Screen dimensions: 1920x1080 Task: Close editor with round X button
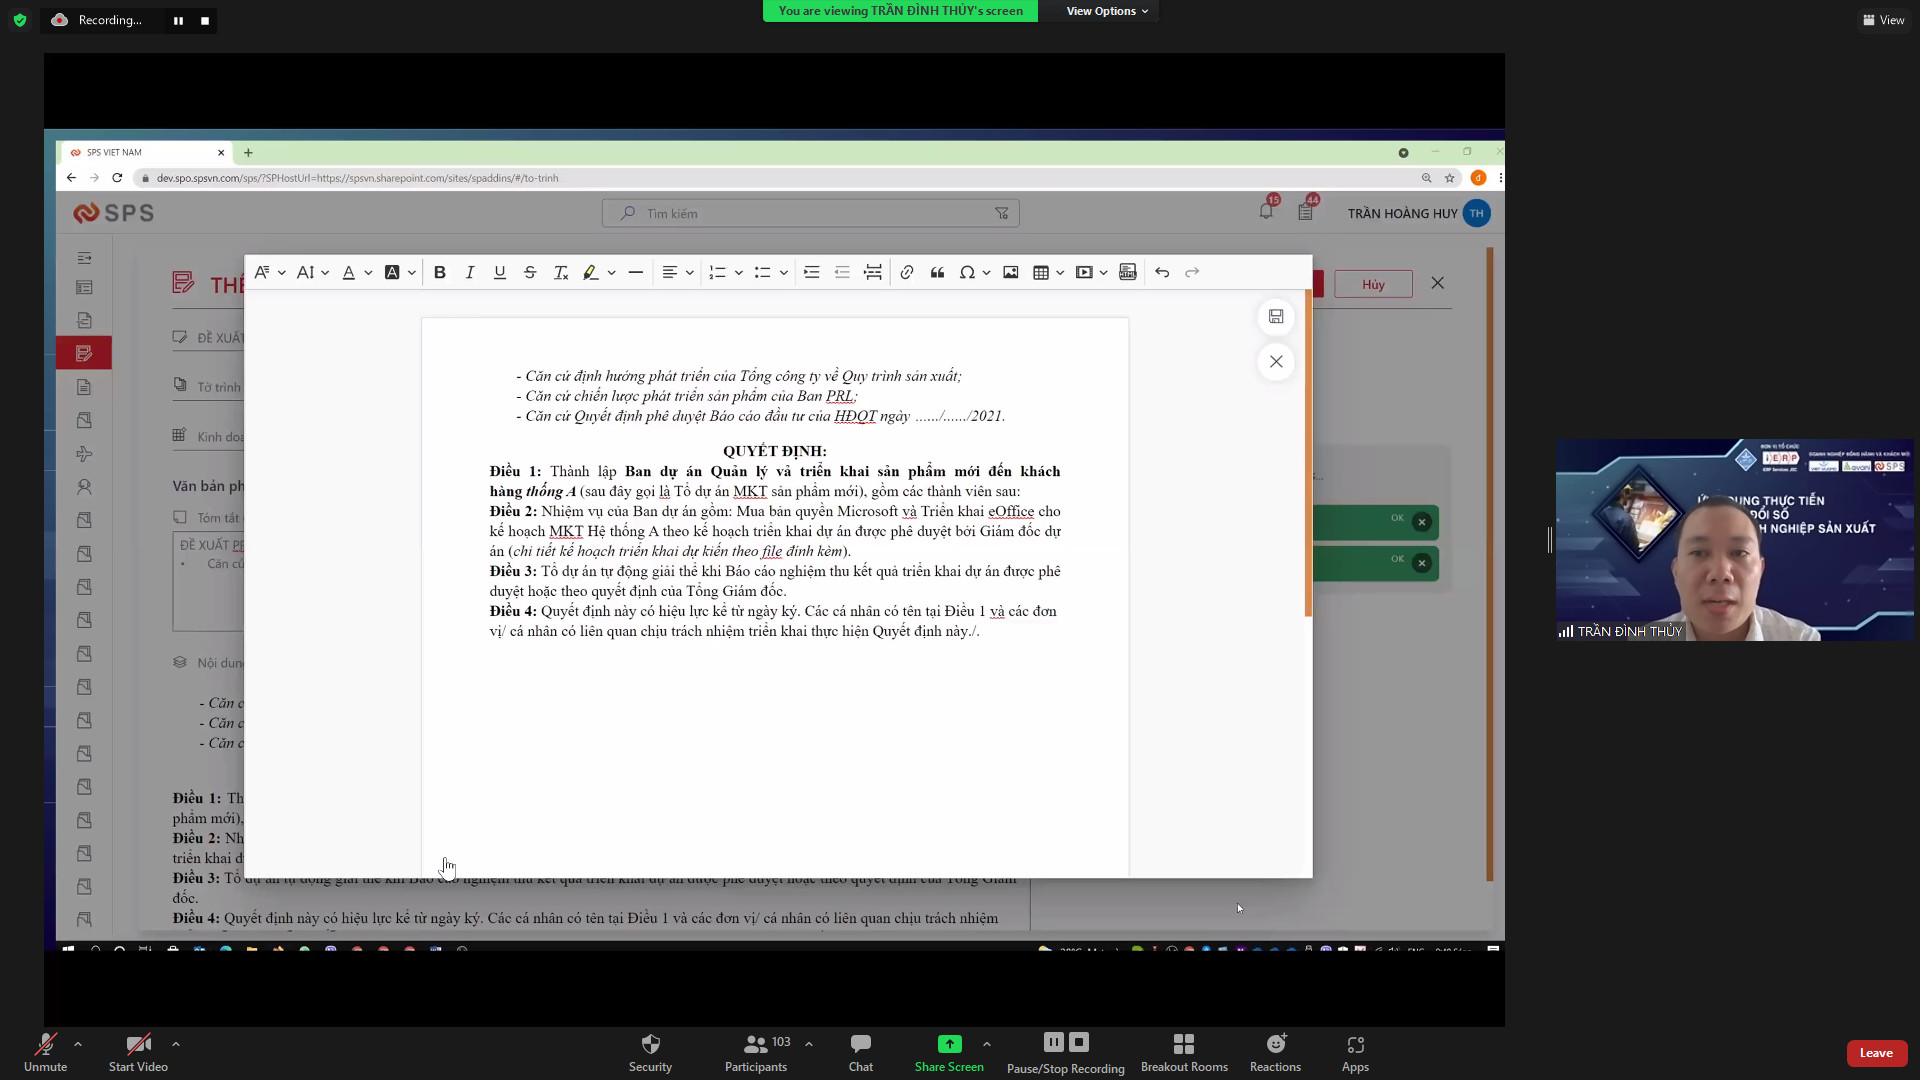(x=1276, y=362)
